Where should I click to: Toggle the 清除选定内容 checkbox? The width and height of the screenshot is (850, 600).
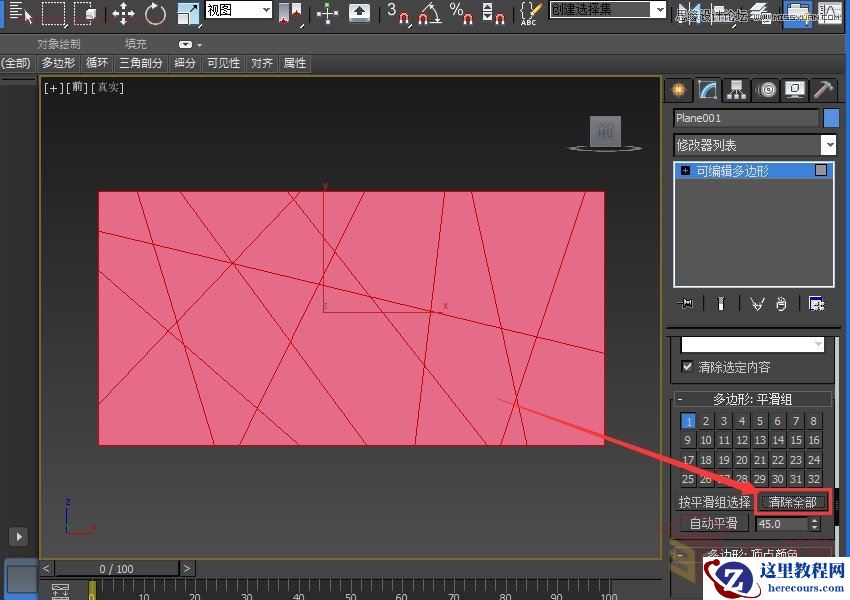(686, 367)
